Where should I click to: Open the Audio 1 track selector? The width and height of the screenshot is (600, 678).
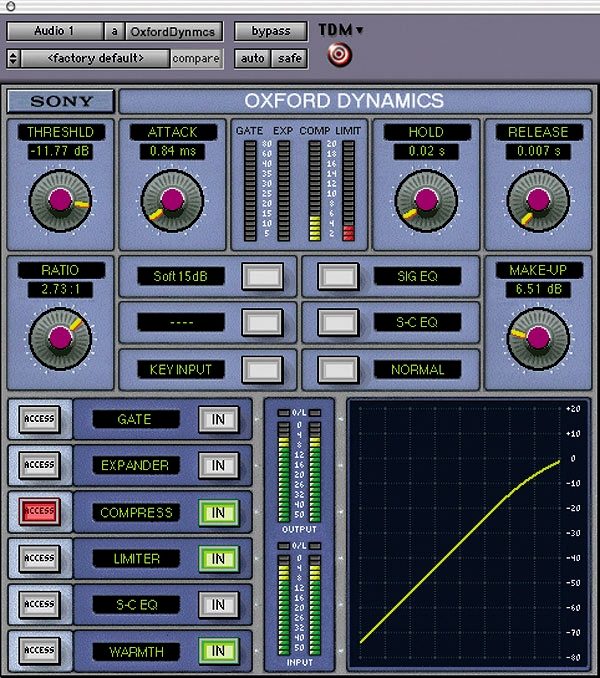click(55, 31)
